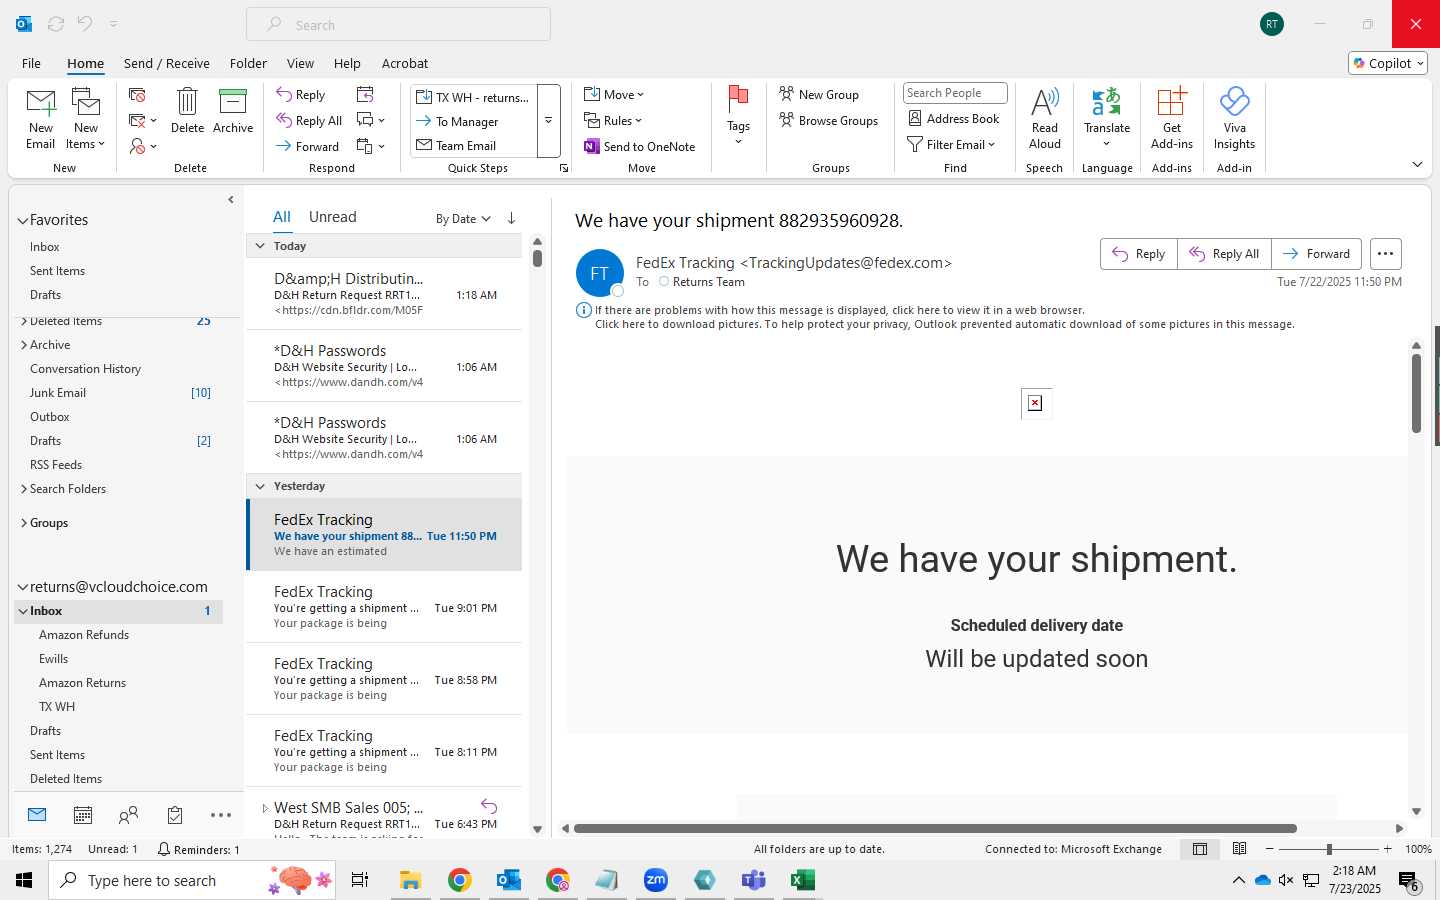This screenshot has width=1440, height=900.
Task: Click the Mail icon in navigation bar
Action: 37,815
